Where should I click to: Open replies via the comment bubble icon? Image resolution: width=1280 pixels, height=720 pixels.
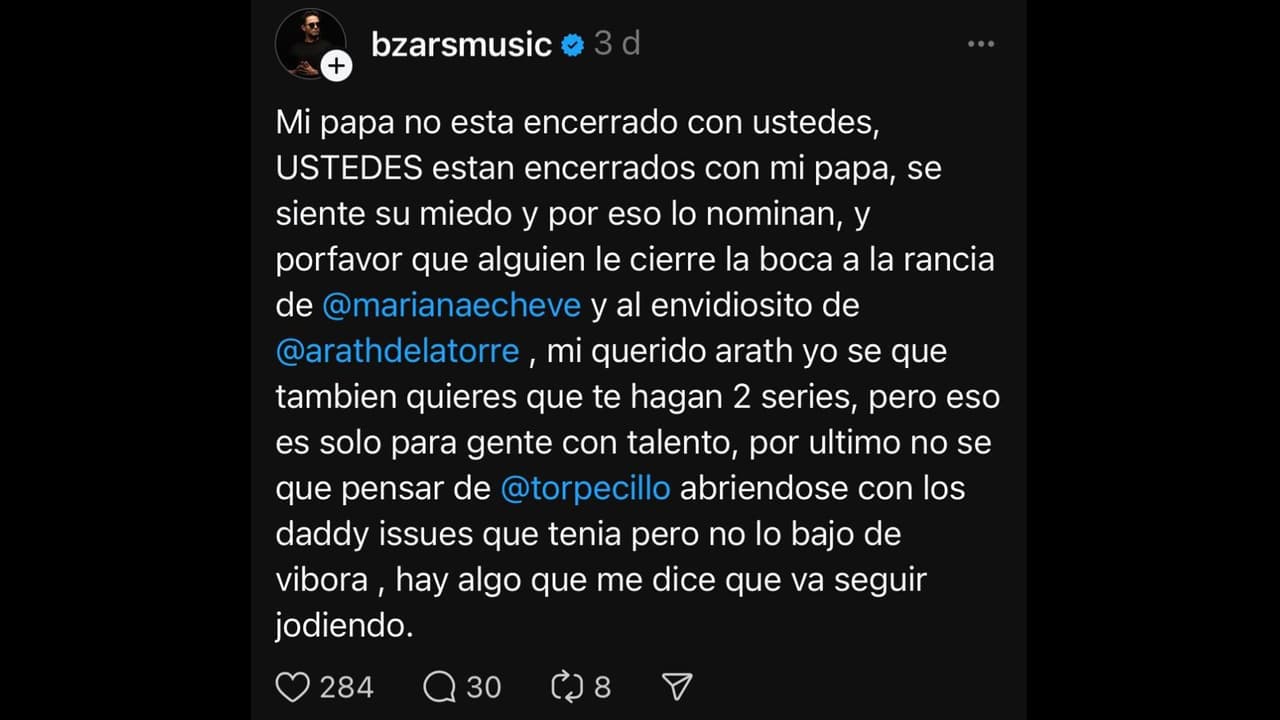click(439, 687)
